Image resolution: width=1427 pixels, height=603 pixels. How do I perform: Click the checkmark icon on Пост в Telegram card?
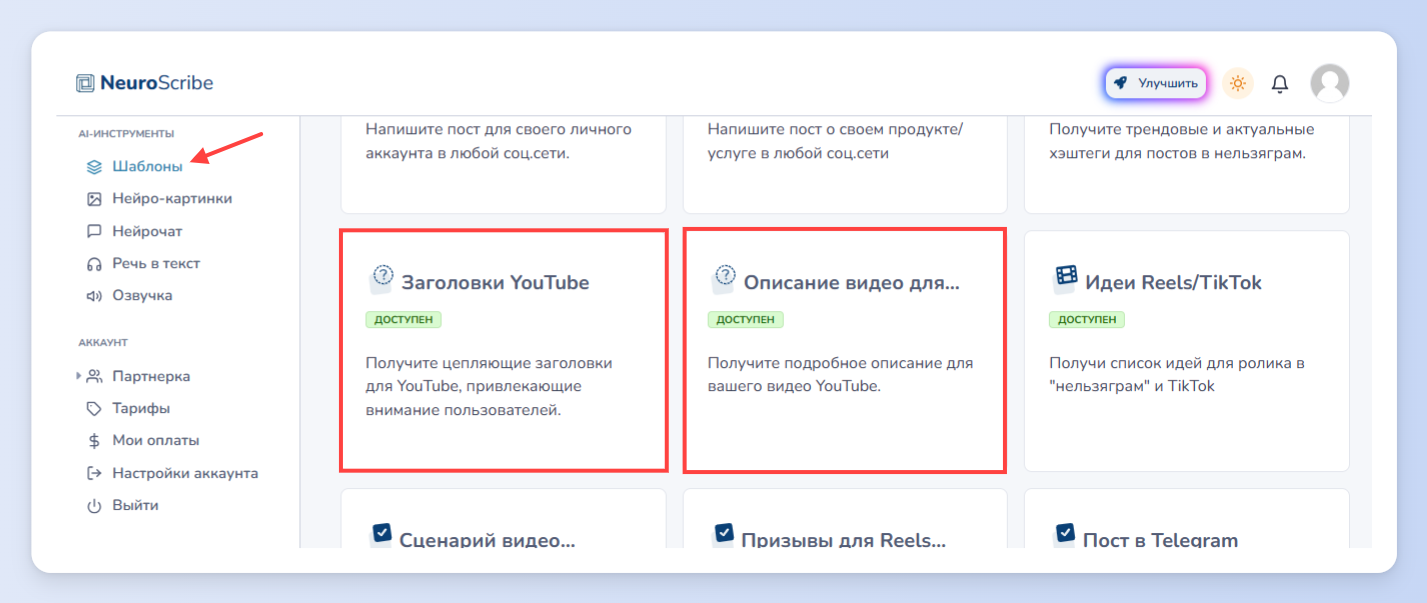coord(1066,534)
